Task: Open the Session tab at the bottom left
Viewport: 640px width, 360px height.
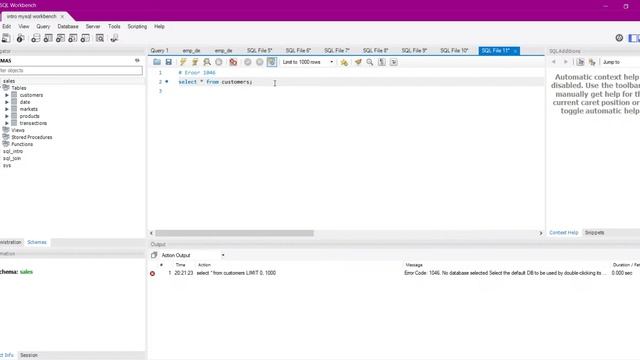Action: pyautogui.click(x=29, y=355)
